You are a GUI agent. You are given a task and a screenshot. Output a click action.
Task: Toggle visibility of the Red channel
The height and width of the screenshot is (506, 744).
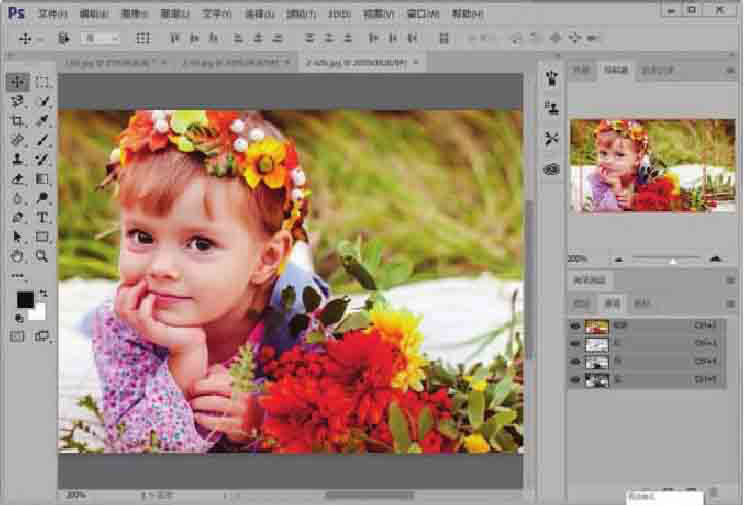575,344
